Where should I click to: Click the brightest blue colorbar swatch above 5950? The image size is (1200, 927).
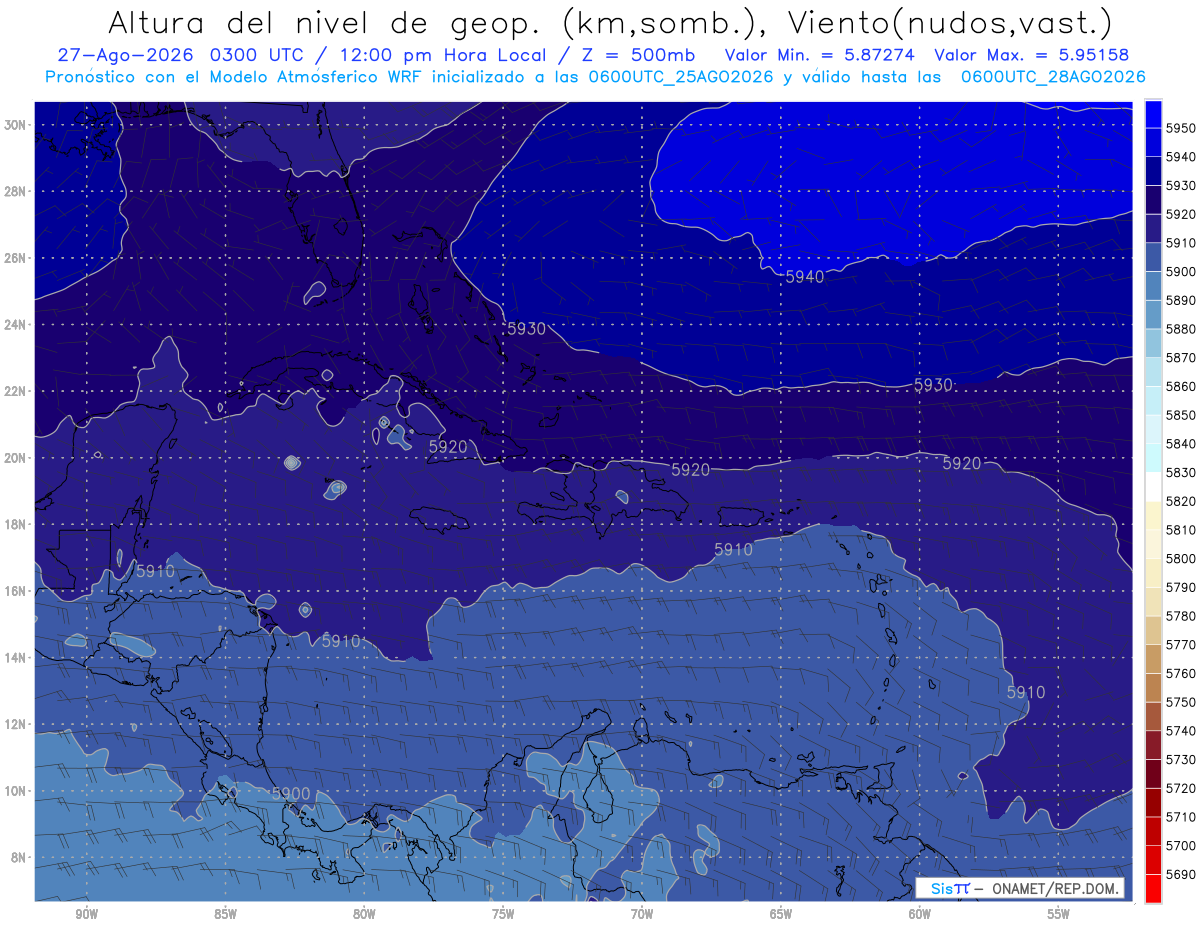1153,114
